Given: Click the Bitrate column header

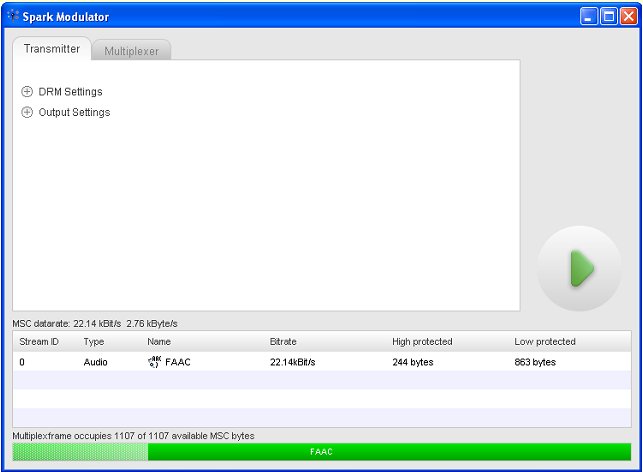Looking at the screenshot, I should [283, 342].
